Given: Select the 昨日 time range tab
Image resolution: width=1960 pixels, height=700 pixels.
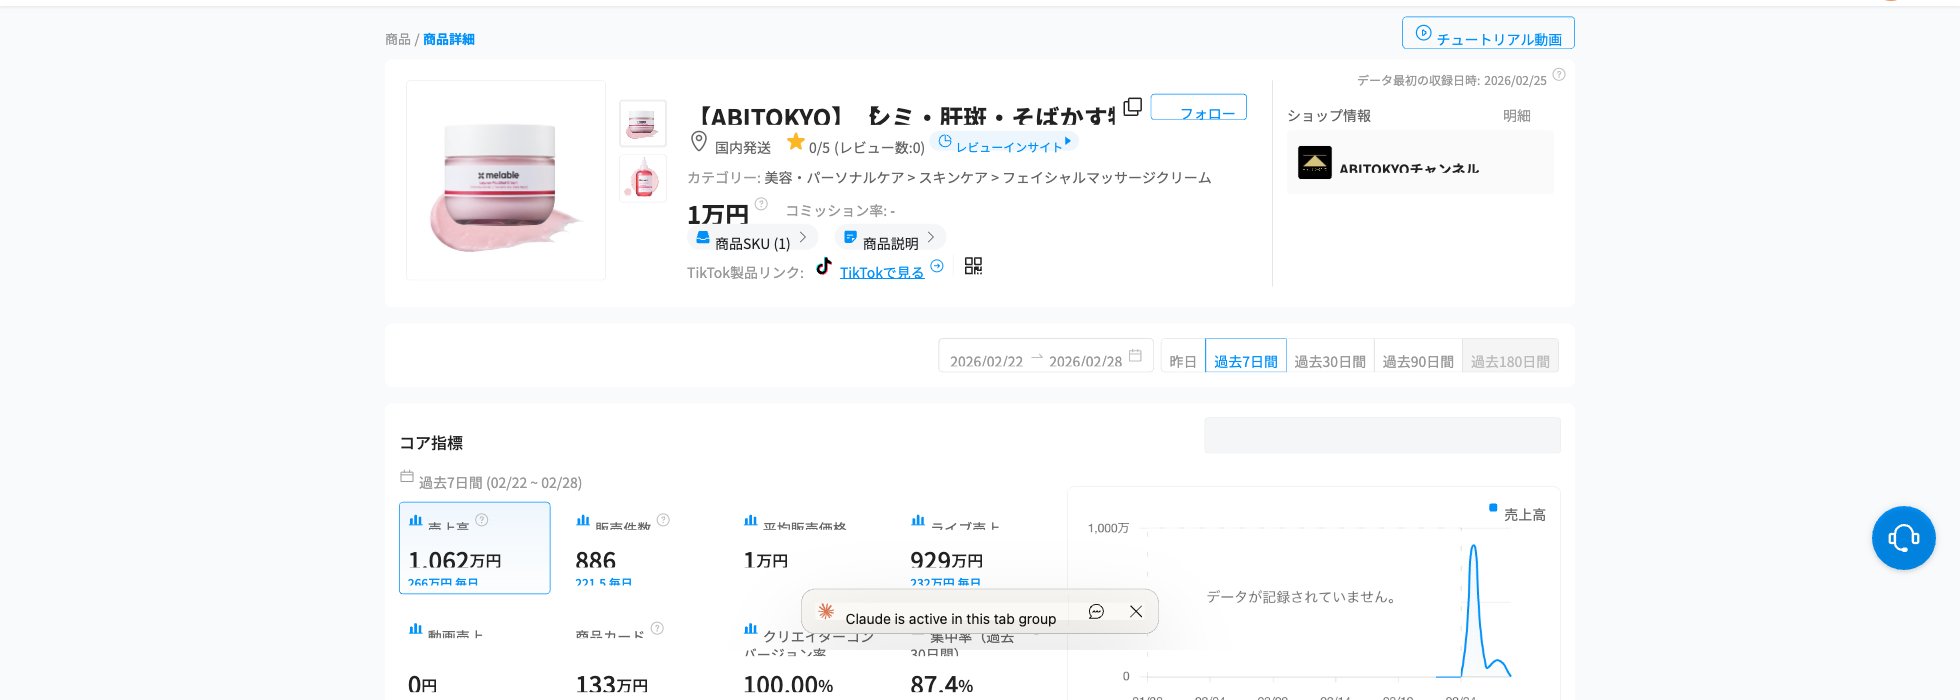Looking at the screenshot, I should tap(1183, 356).
